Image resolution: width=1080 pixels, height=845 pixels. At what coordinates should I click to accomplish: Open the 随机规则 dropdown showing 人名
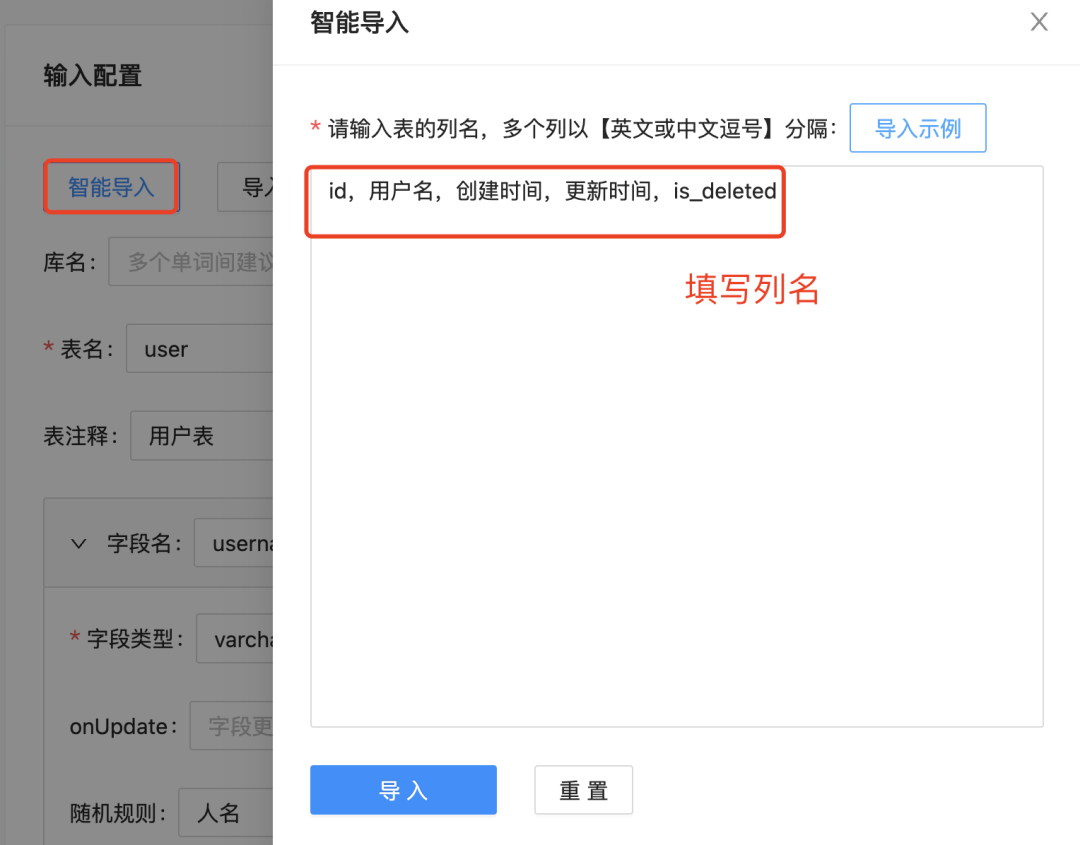click(225, 813)
